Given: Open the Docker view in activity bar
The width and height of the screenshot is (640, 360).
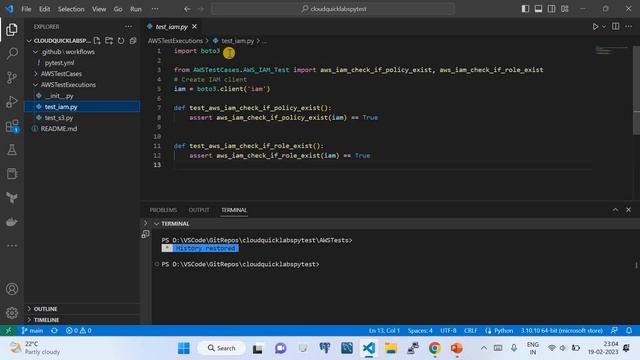Looking at the screenshot, I should tap(12, 222).
